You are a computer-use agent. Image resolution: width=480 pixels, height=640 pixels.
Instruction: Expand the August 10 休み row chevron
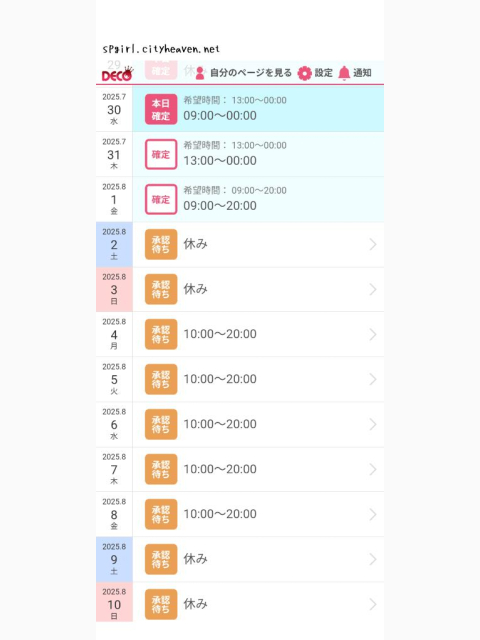coord(373,604)
